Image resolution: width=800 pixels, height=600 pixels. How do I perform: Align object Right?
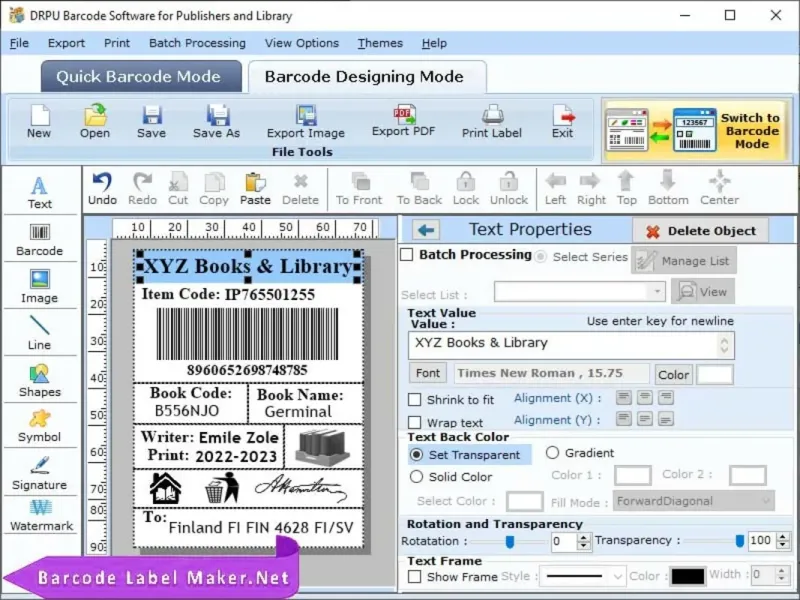click(591, 189)
